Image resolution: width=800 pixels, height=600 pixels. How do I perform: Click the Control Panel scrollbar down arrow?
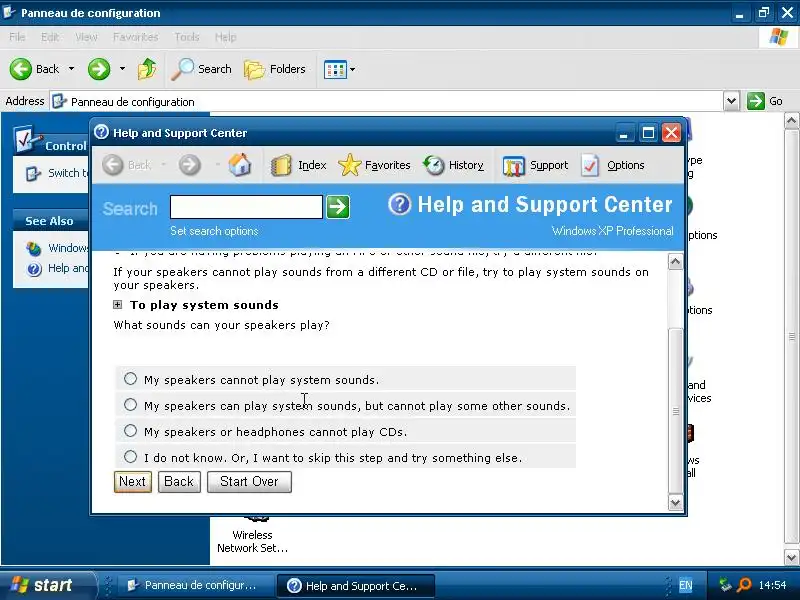click(x=791, y=557)
